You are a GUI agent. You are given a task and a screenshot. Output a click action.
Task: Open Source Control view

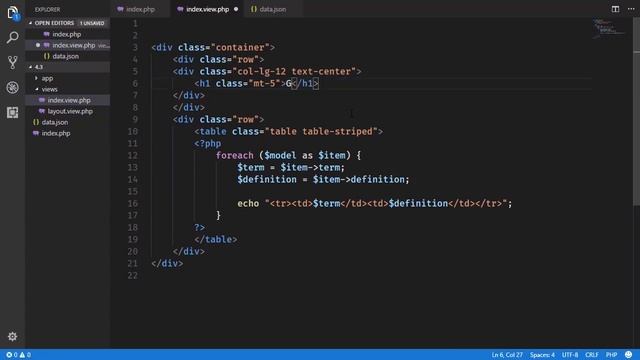pyautogui.click(x=13, y=62)
